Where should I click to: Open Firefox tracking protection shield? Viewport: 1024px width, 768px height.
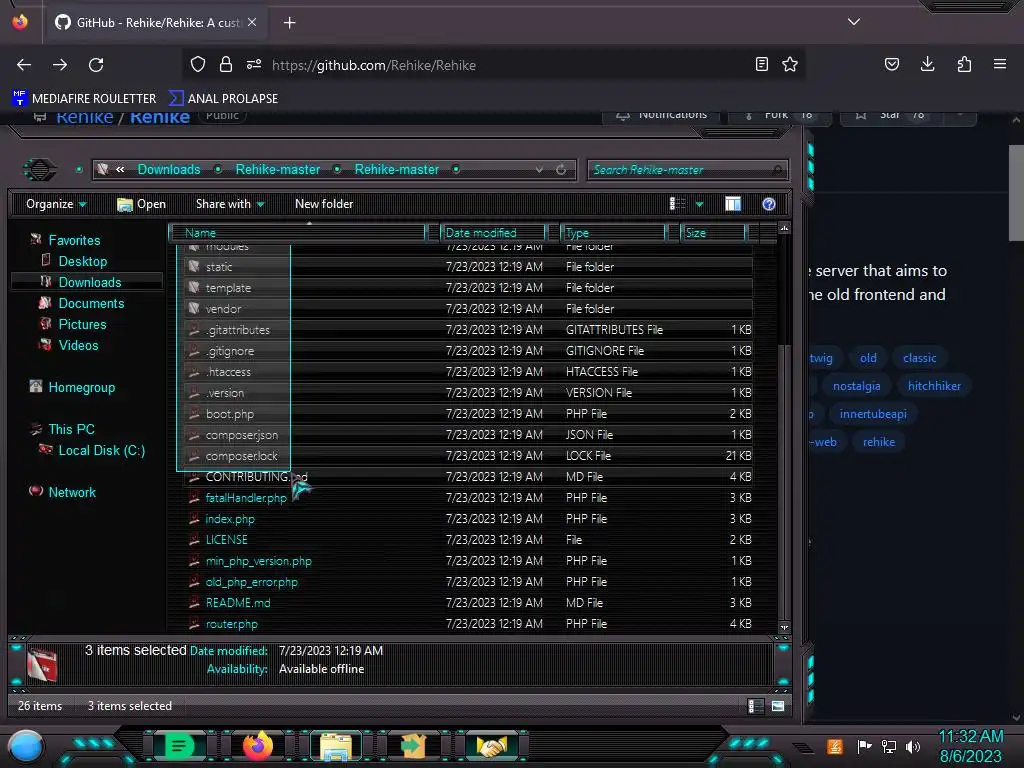pos(198,64)
